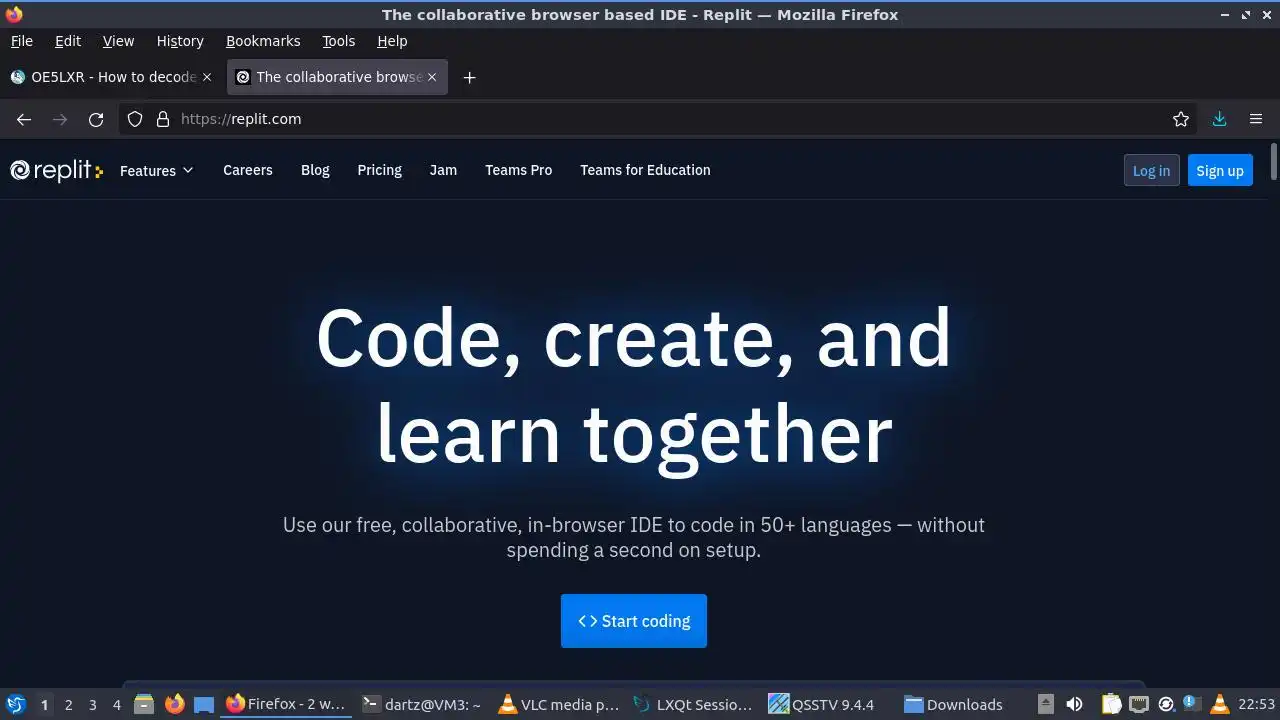Screen dimensions: 1280x720
Task: Open Teams for Education page
Action: pos(645,170)
